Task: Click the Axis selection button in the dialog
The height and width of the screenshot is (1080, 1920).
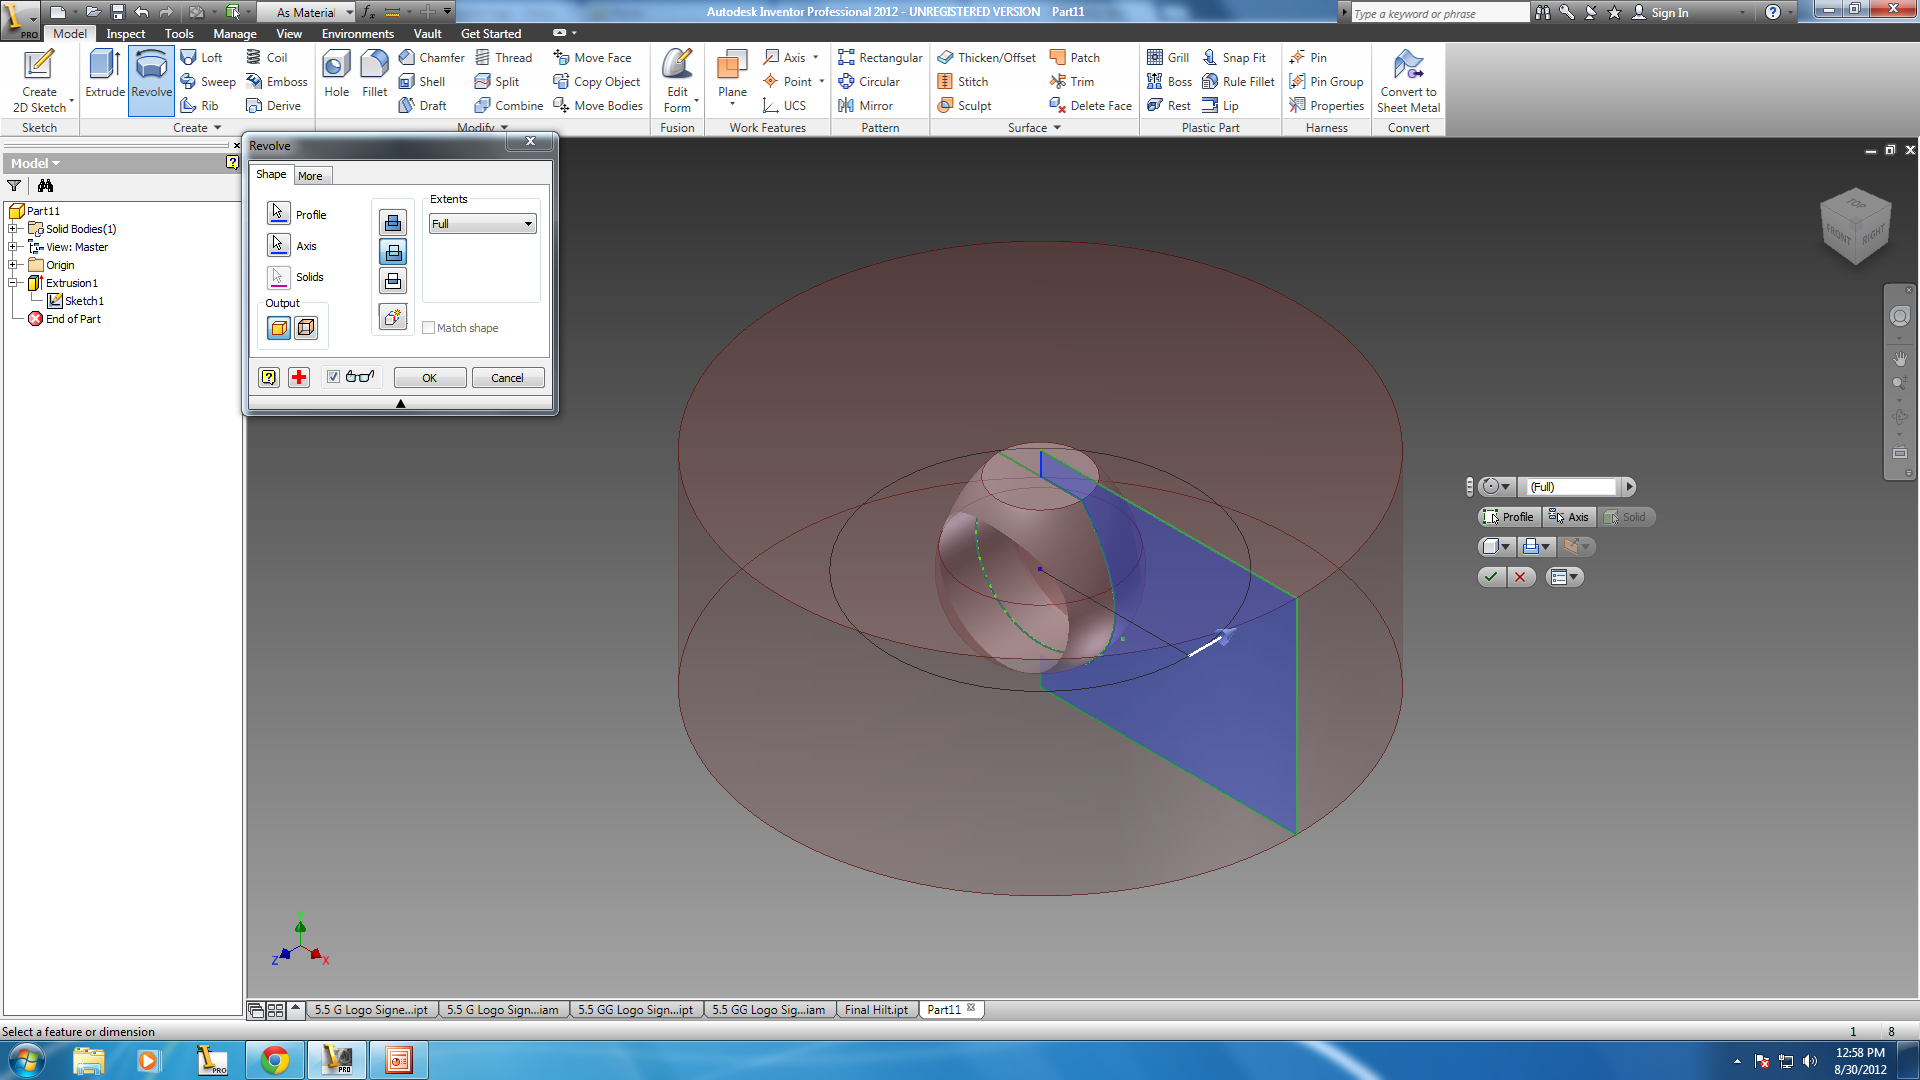Action: [x=279, y=245]
